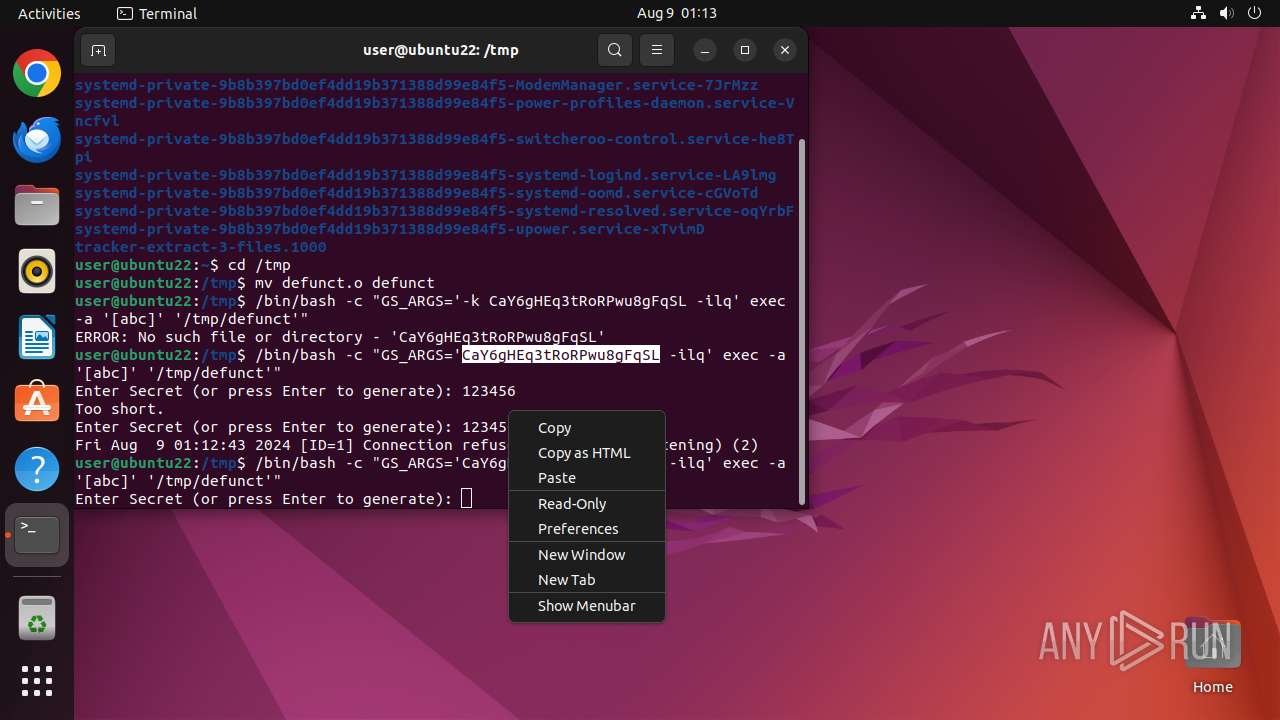Choose Copy from the context menu

pyautogui.click(x=587, y=427)
